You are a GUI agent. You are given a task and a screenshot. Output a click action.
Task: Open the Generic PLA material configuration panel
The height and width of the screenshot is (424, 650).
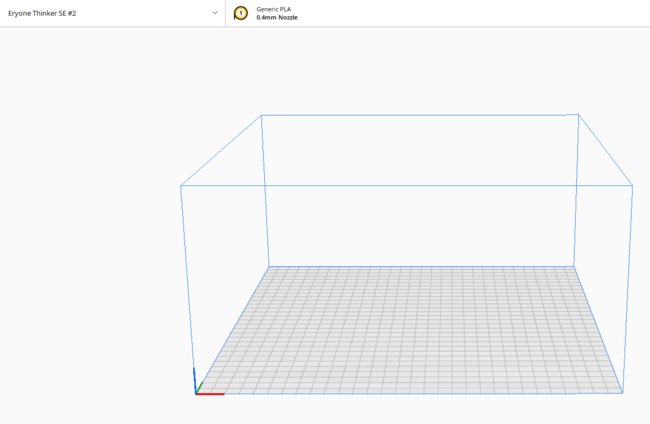click(273, 9)
